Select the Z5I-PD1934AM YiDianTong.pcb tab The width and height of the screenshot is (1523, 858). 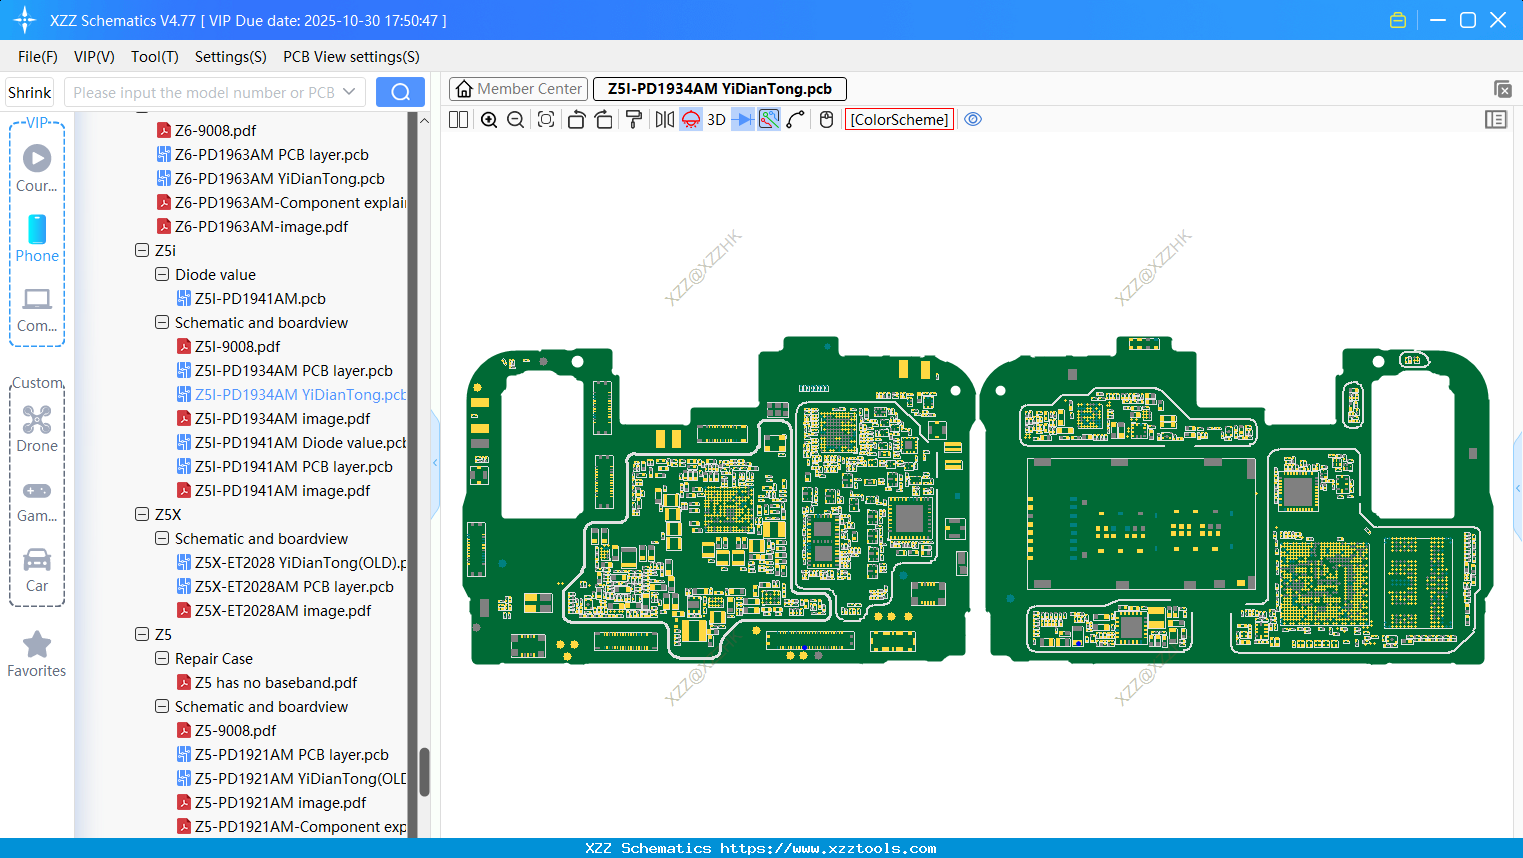(x=718, y=89)
